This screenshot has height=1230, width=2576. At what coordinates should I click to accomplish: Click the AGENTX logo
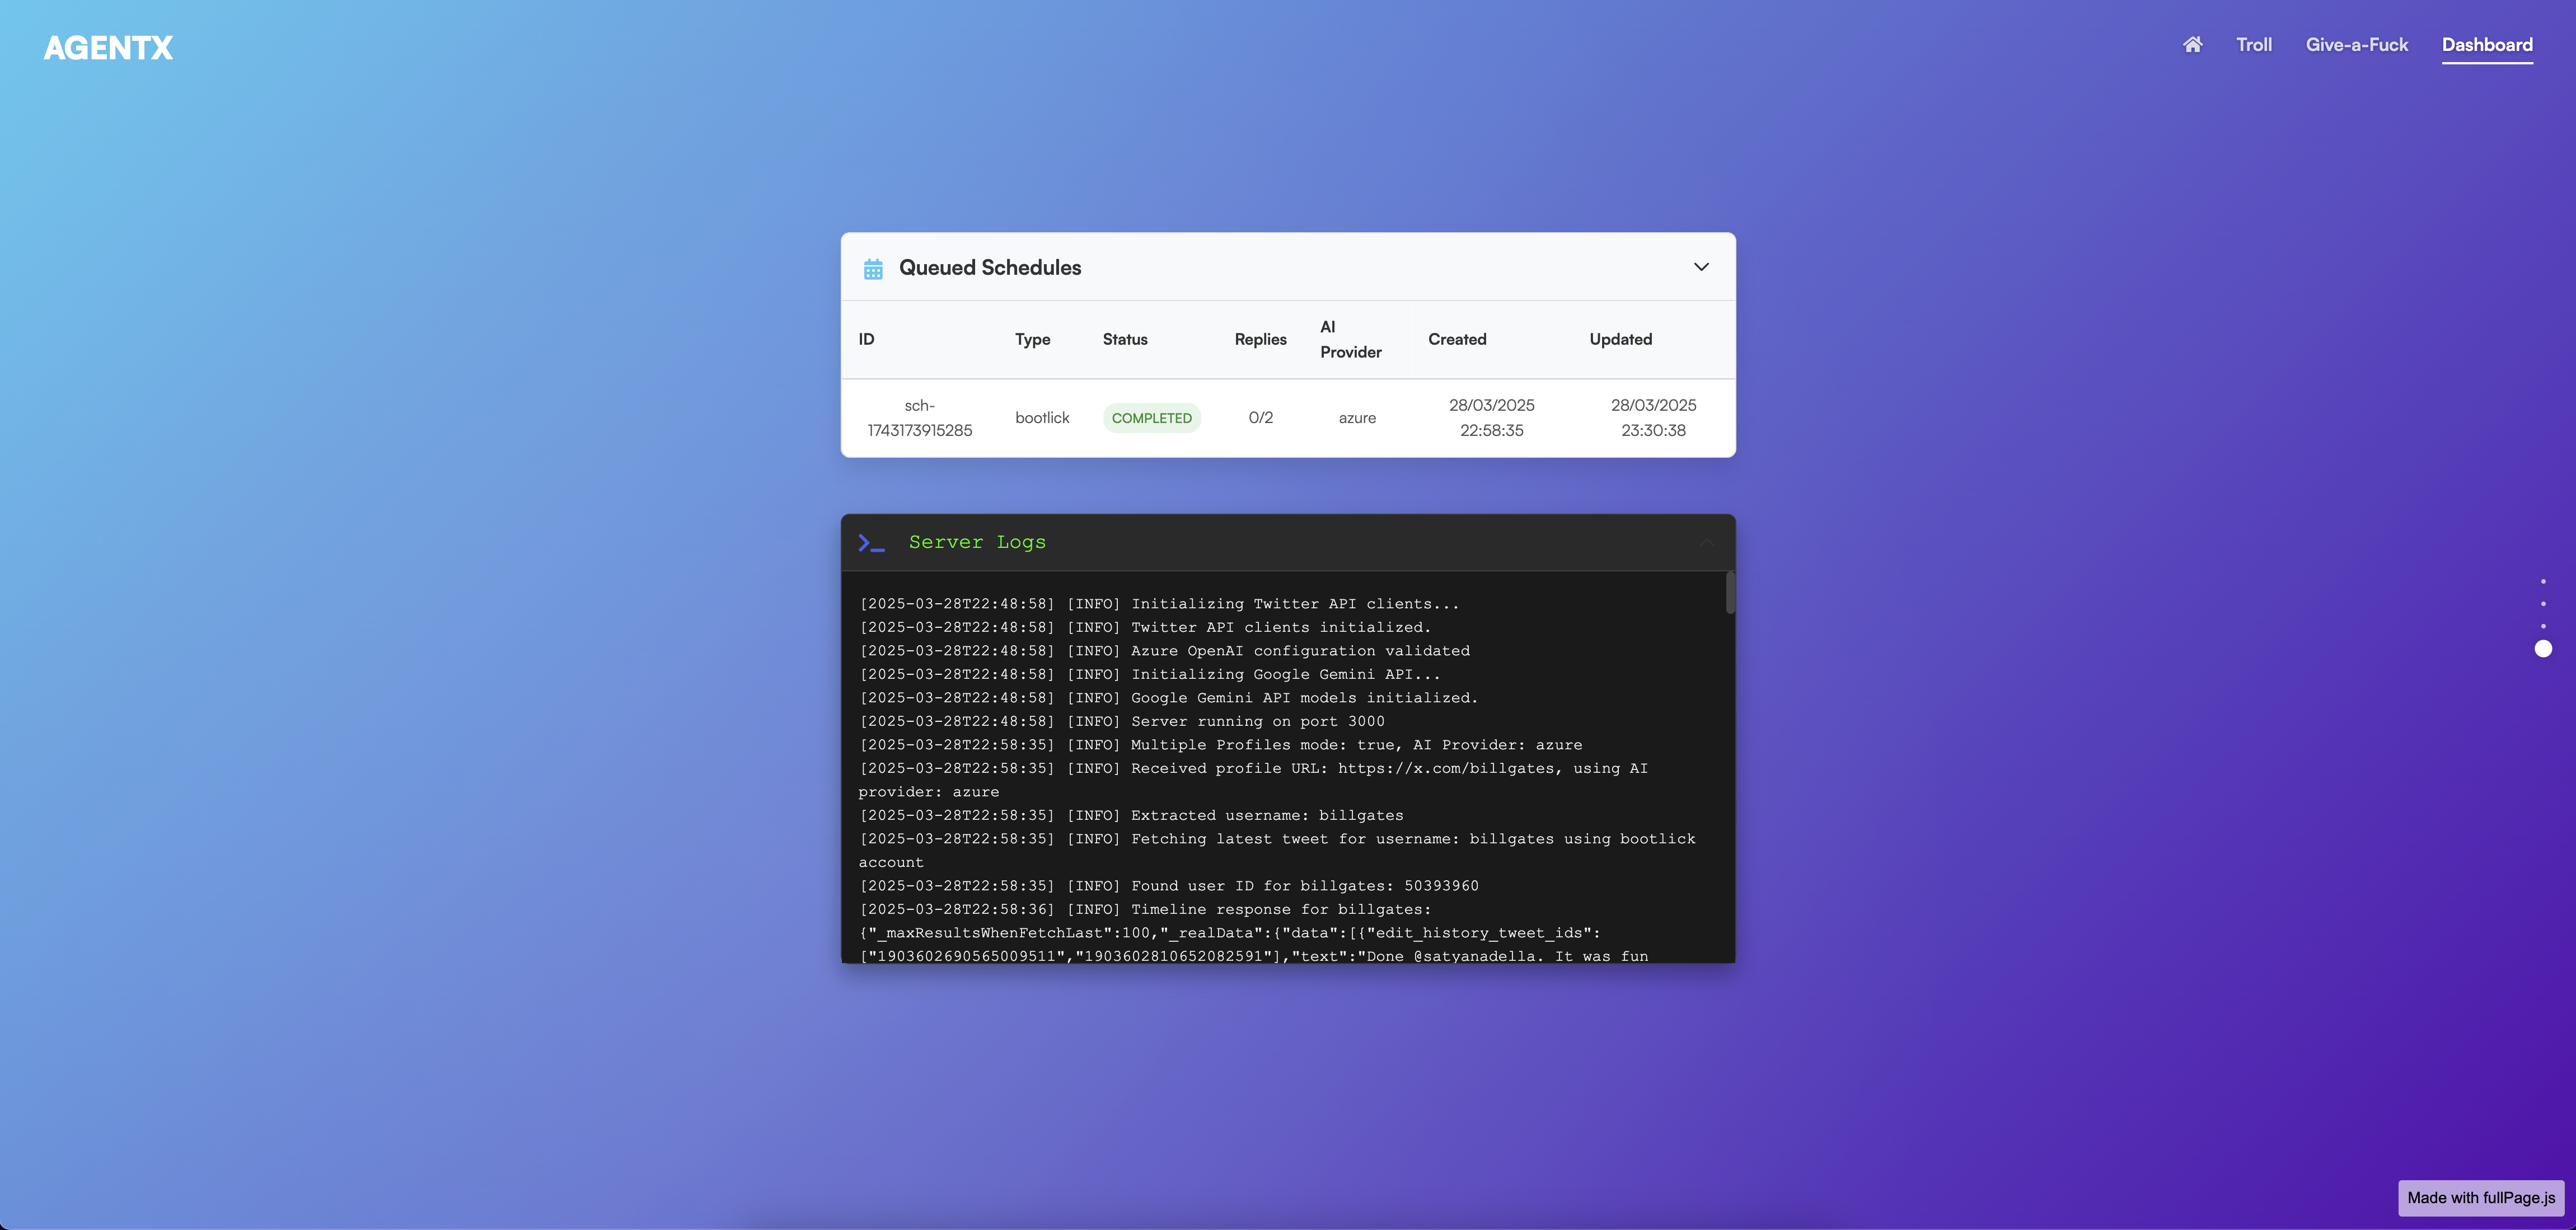[x=108, y=47]
